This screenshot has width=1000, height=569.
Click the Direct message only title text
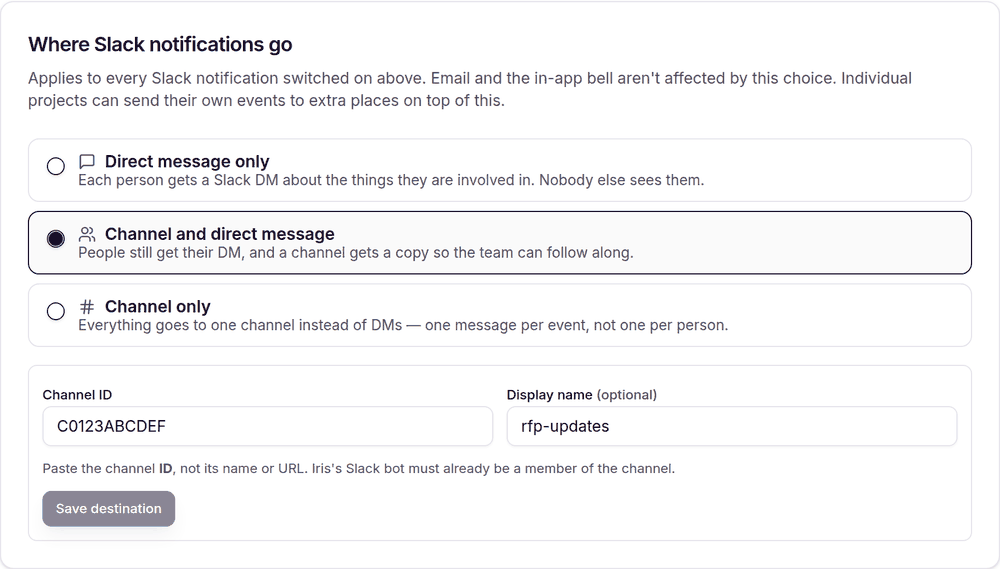(x=187, y=161)
